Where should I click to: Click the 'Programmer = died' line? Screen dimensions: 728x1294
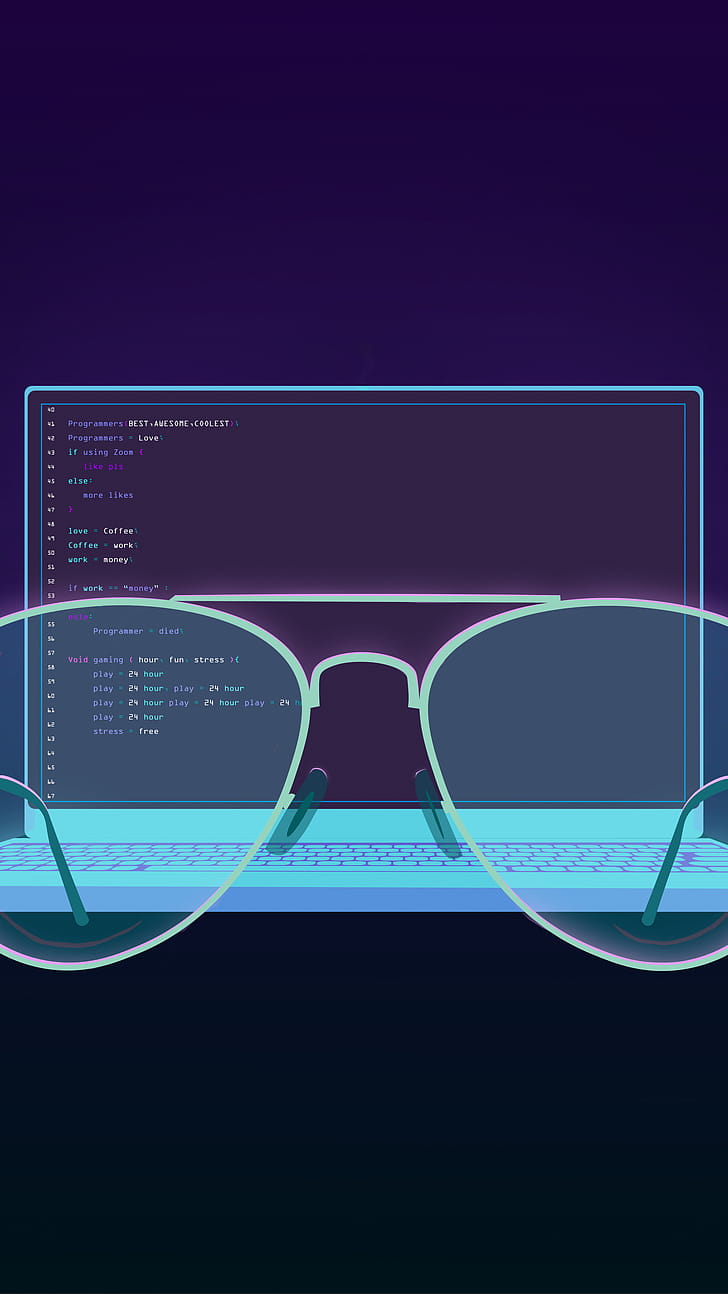click(138, 631)
